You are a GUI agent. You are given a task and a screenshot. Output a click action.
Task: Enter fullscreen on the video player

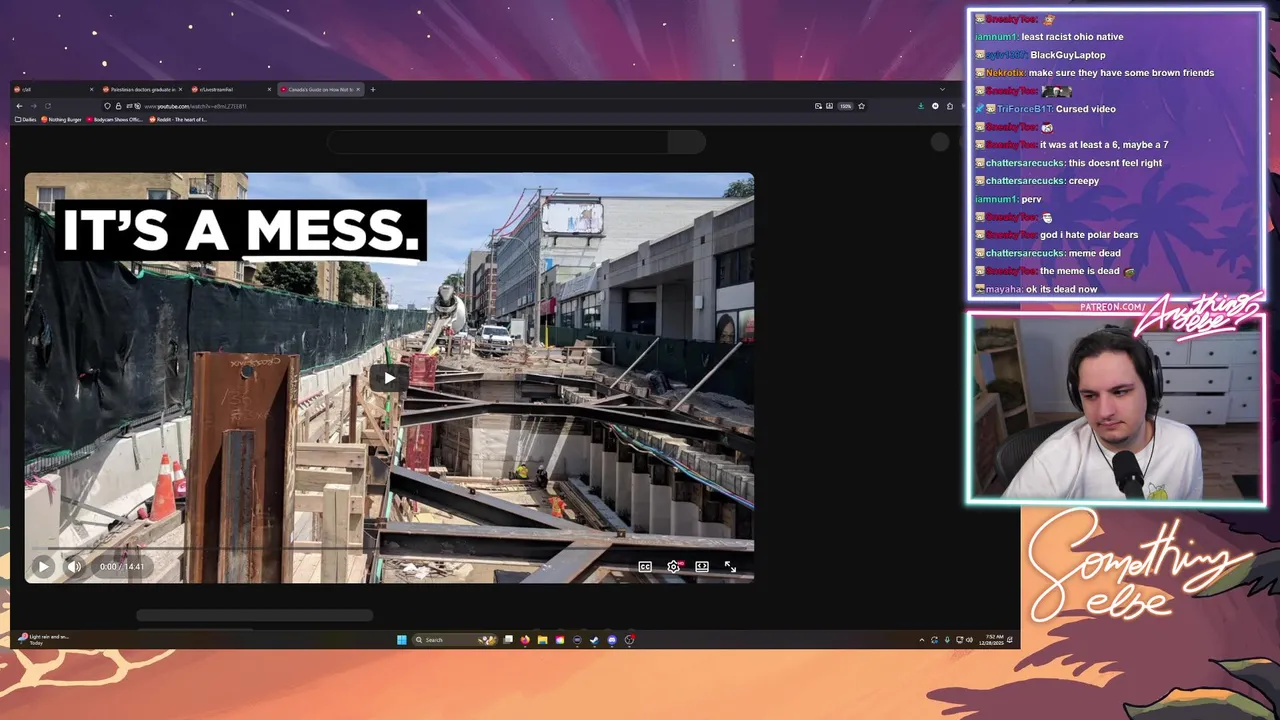click(730, 567)
